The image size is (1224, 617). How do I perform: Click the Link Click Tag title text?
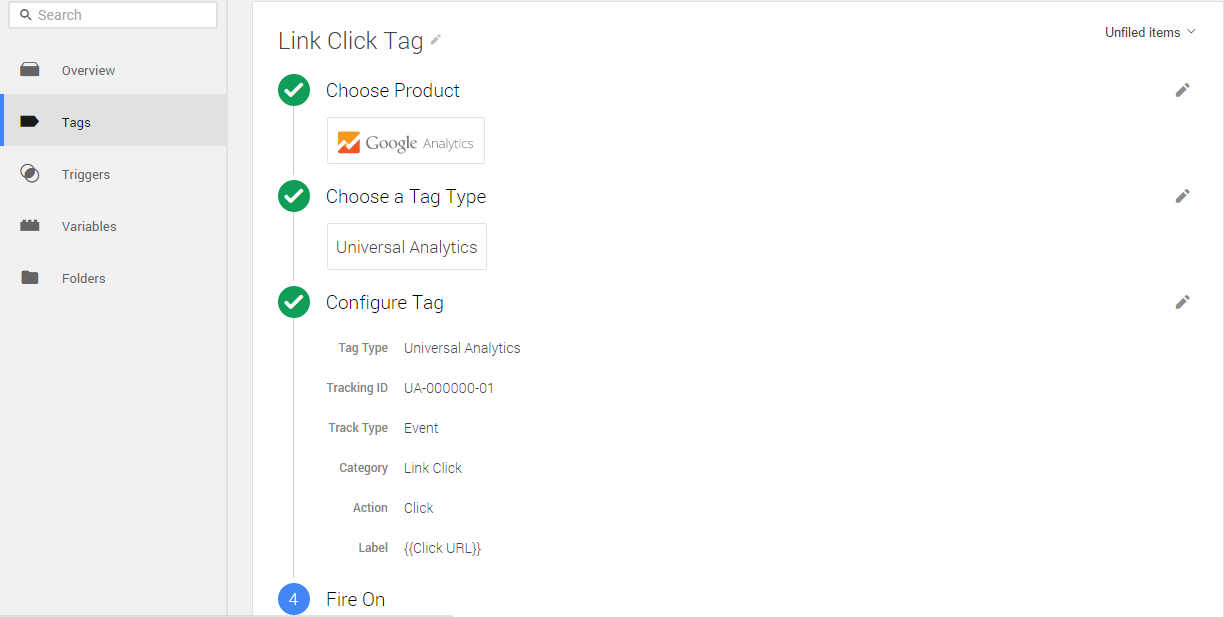coord(350,41)
